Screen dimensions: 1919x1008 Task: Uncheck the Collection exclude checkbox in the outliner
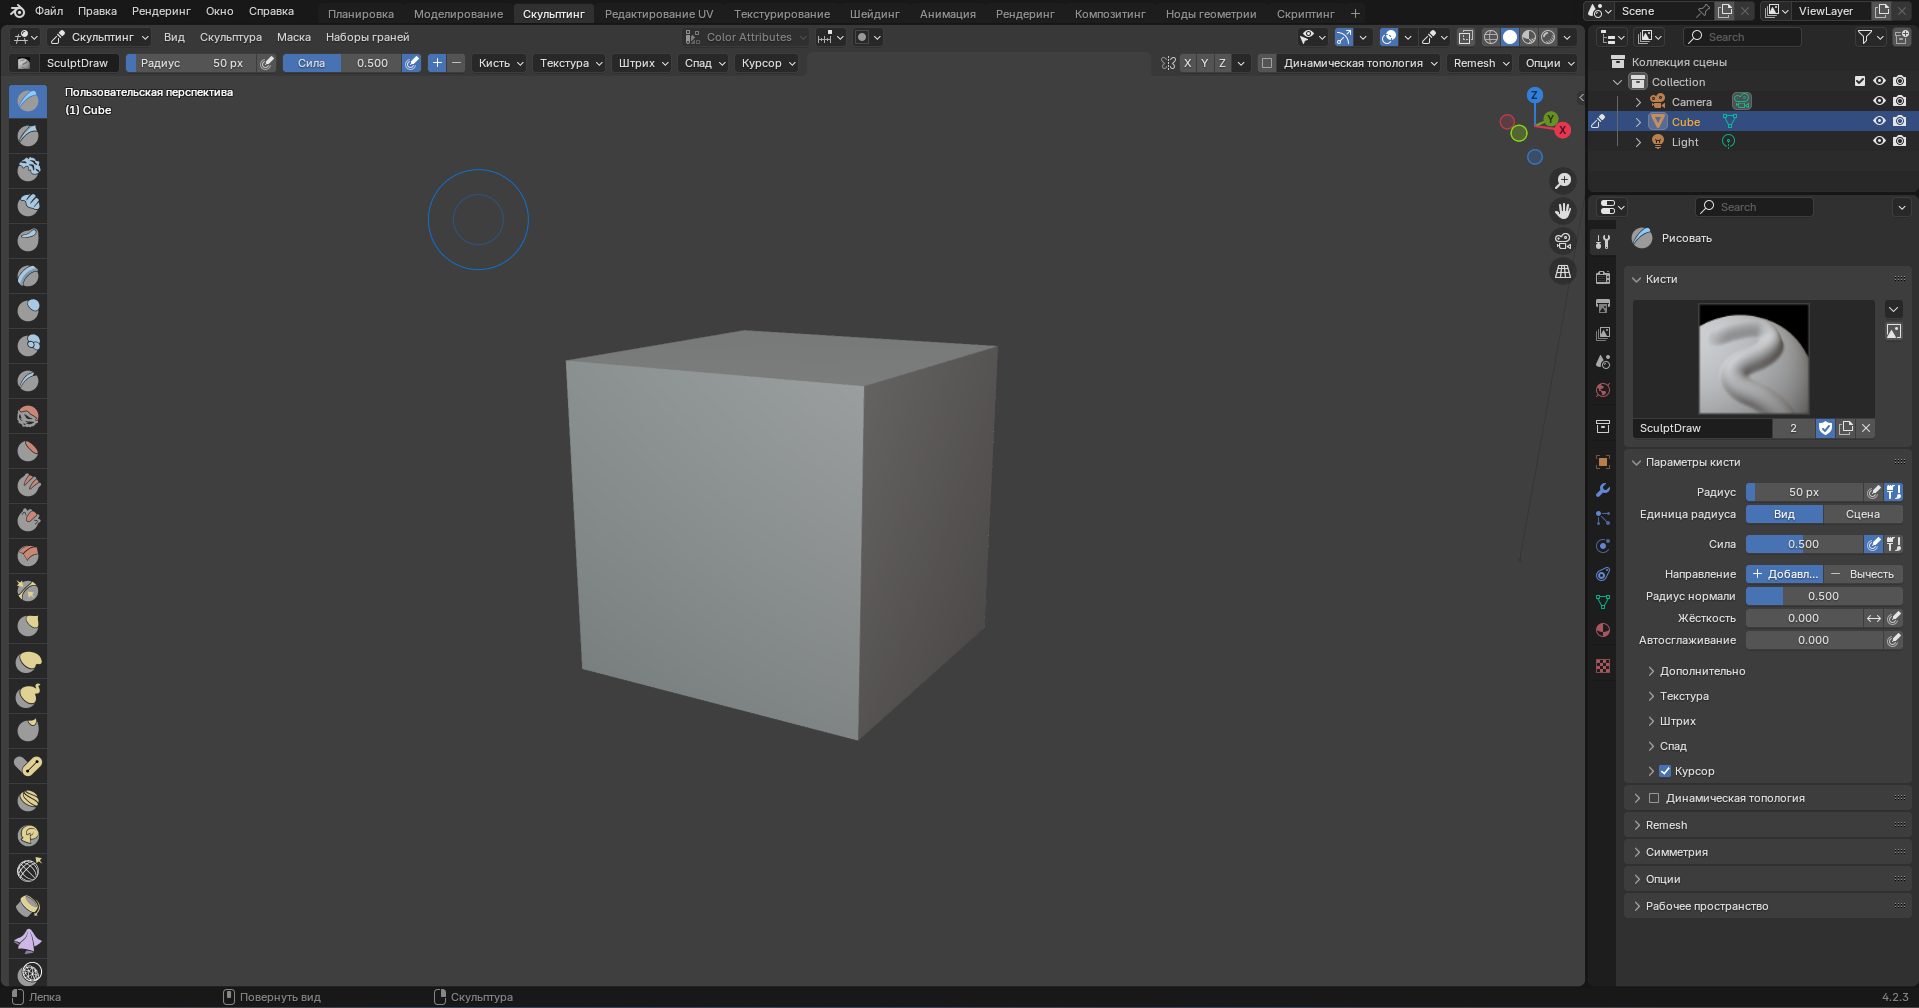pyautogui.click(x=1860, y=81)
